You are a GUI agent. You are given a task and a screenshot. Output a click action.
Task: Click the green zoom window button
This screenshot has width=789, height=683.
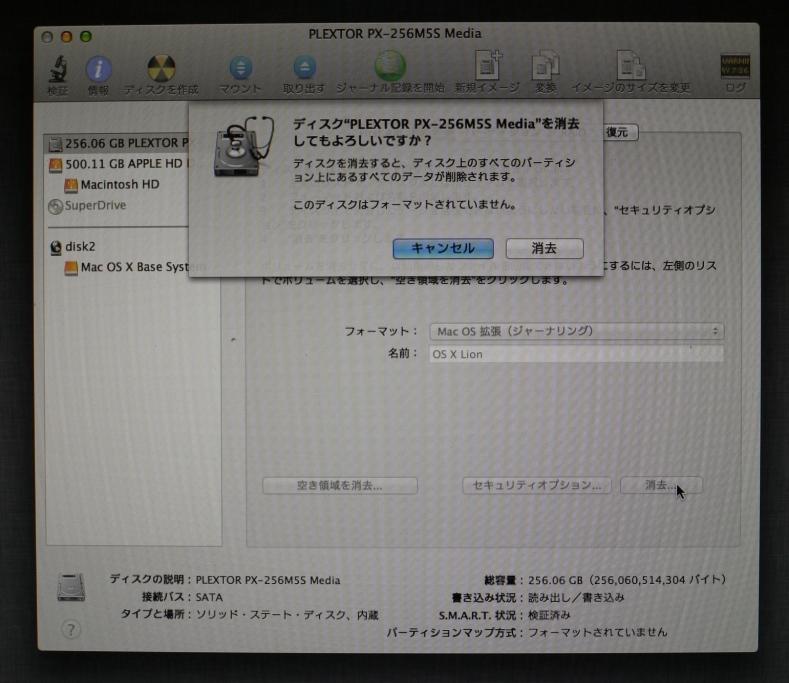coord(86,36)
